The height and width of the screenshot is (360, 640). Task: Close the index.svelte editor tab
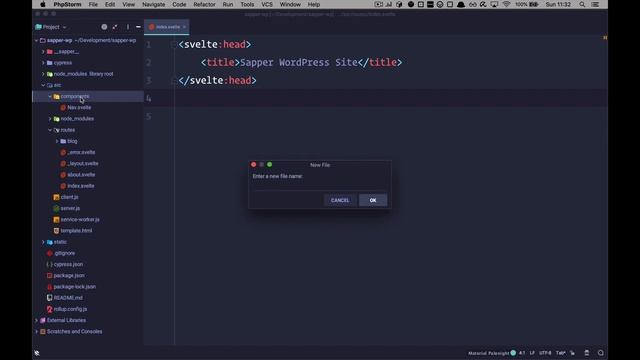[184, 27]
